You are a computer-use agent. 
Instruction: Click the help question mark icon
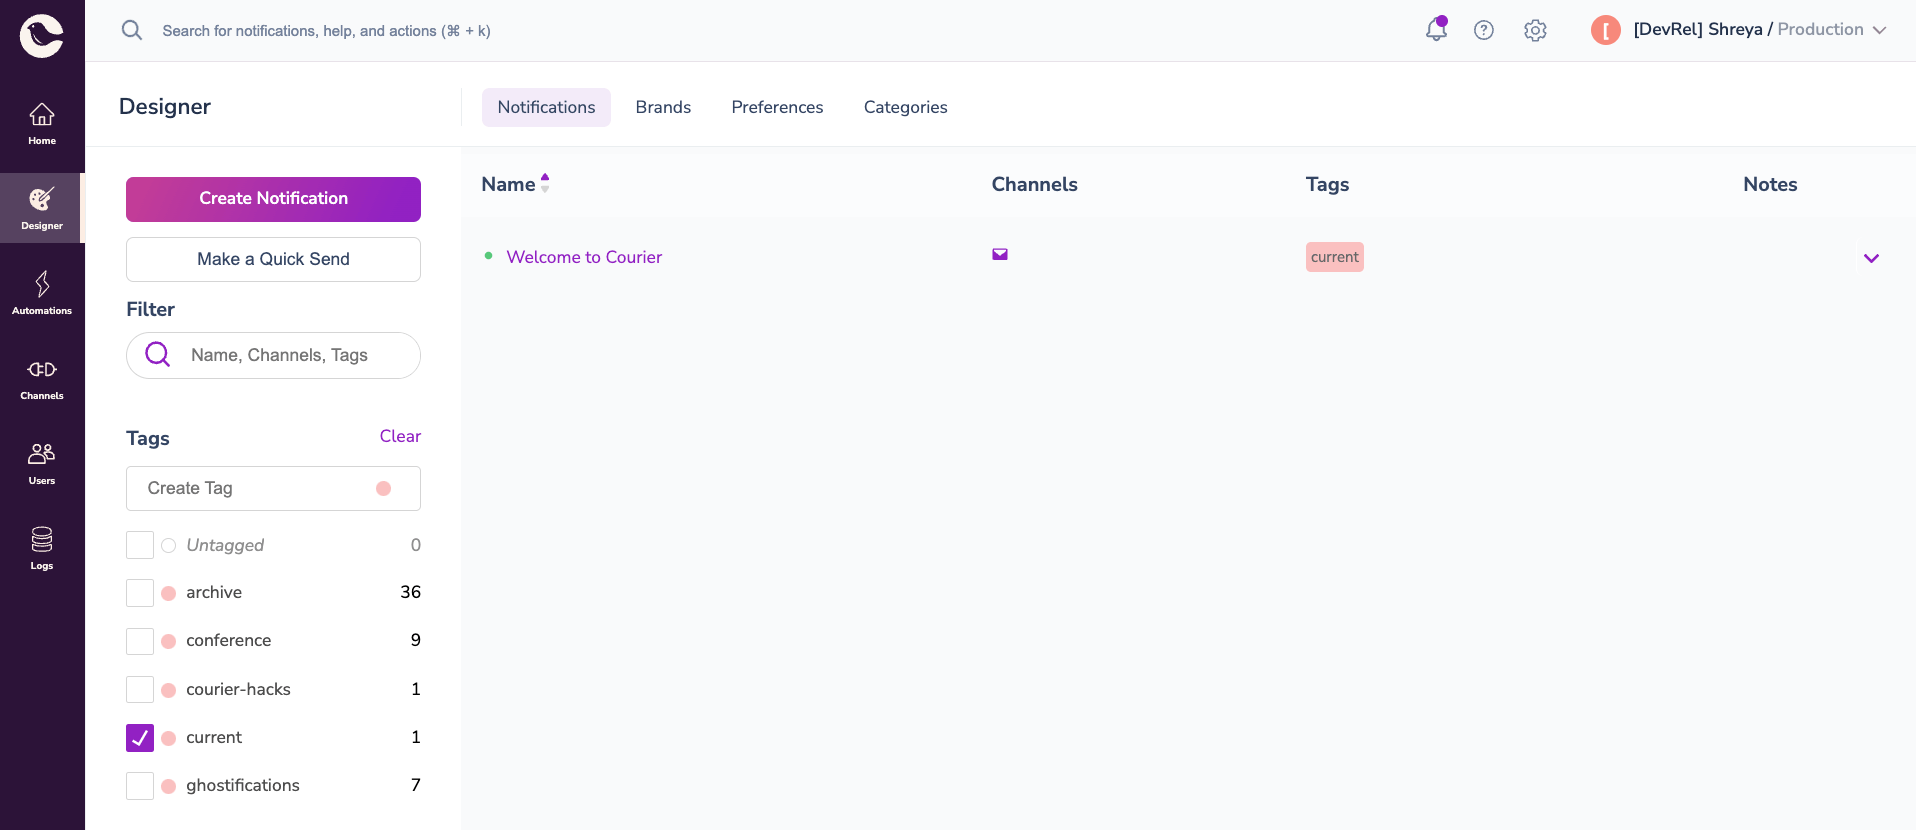1484,30
